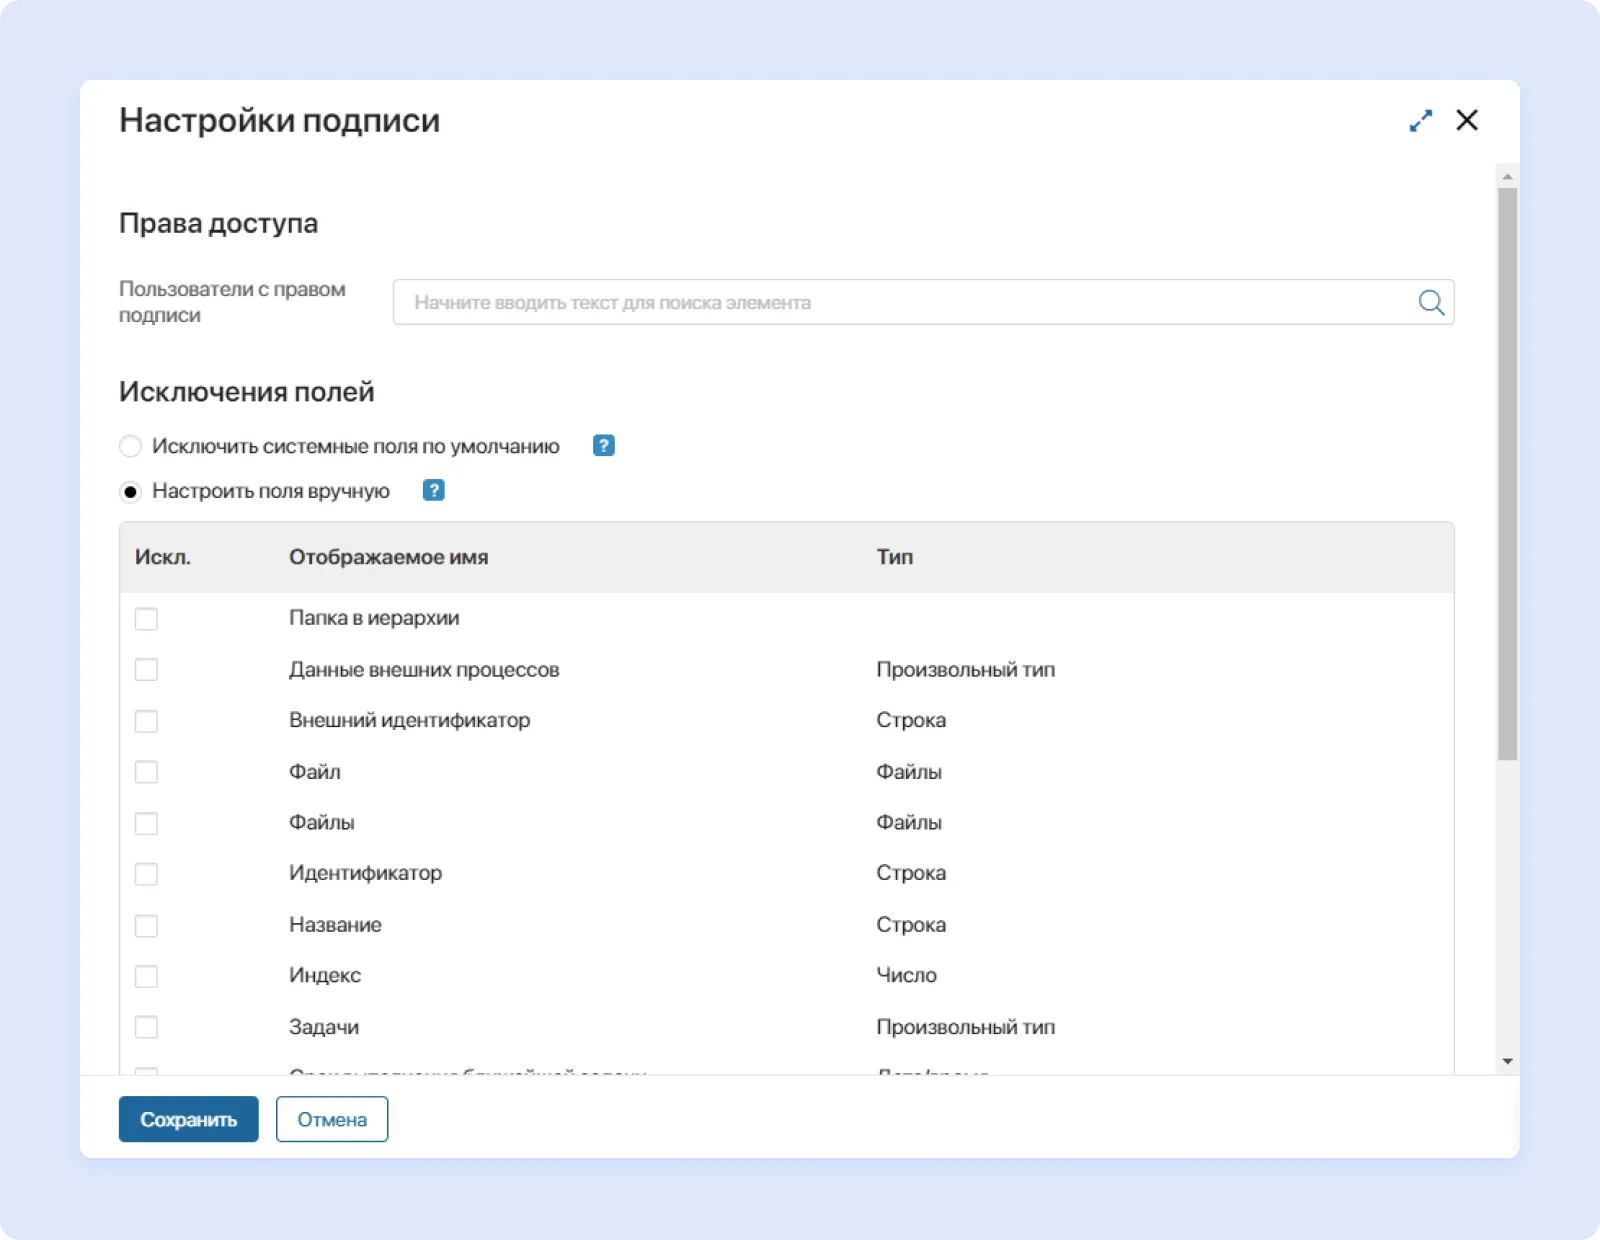
Task: Check exclusion box for 'Данные внешних процессов'
Action: (x=147, y=669)
